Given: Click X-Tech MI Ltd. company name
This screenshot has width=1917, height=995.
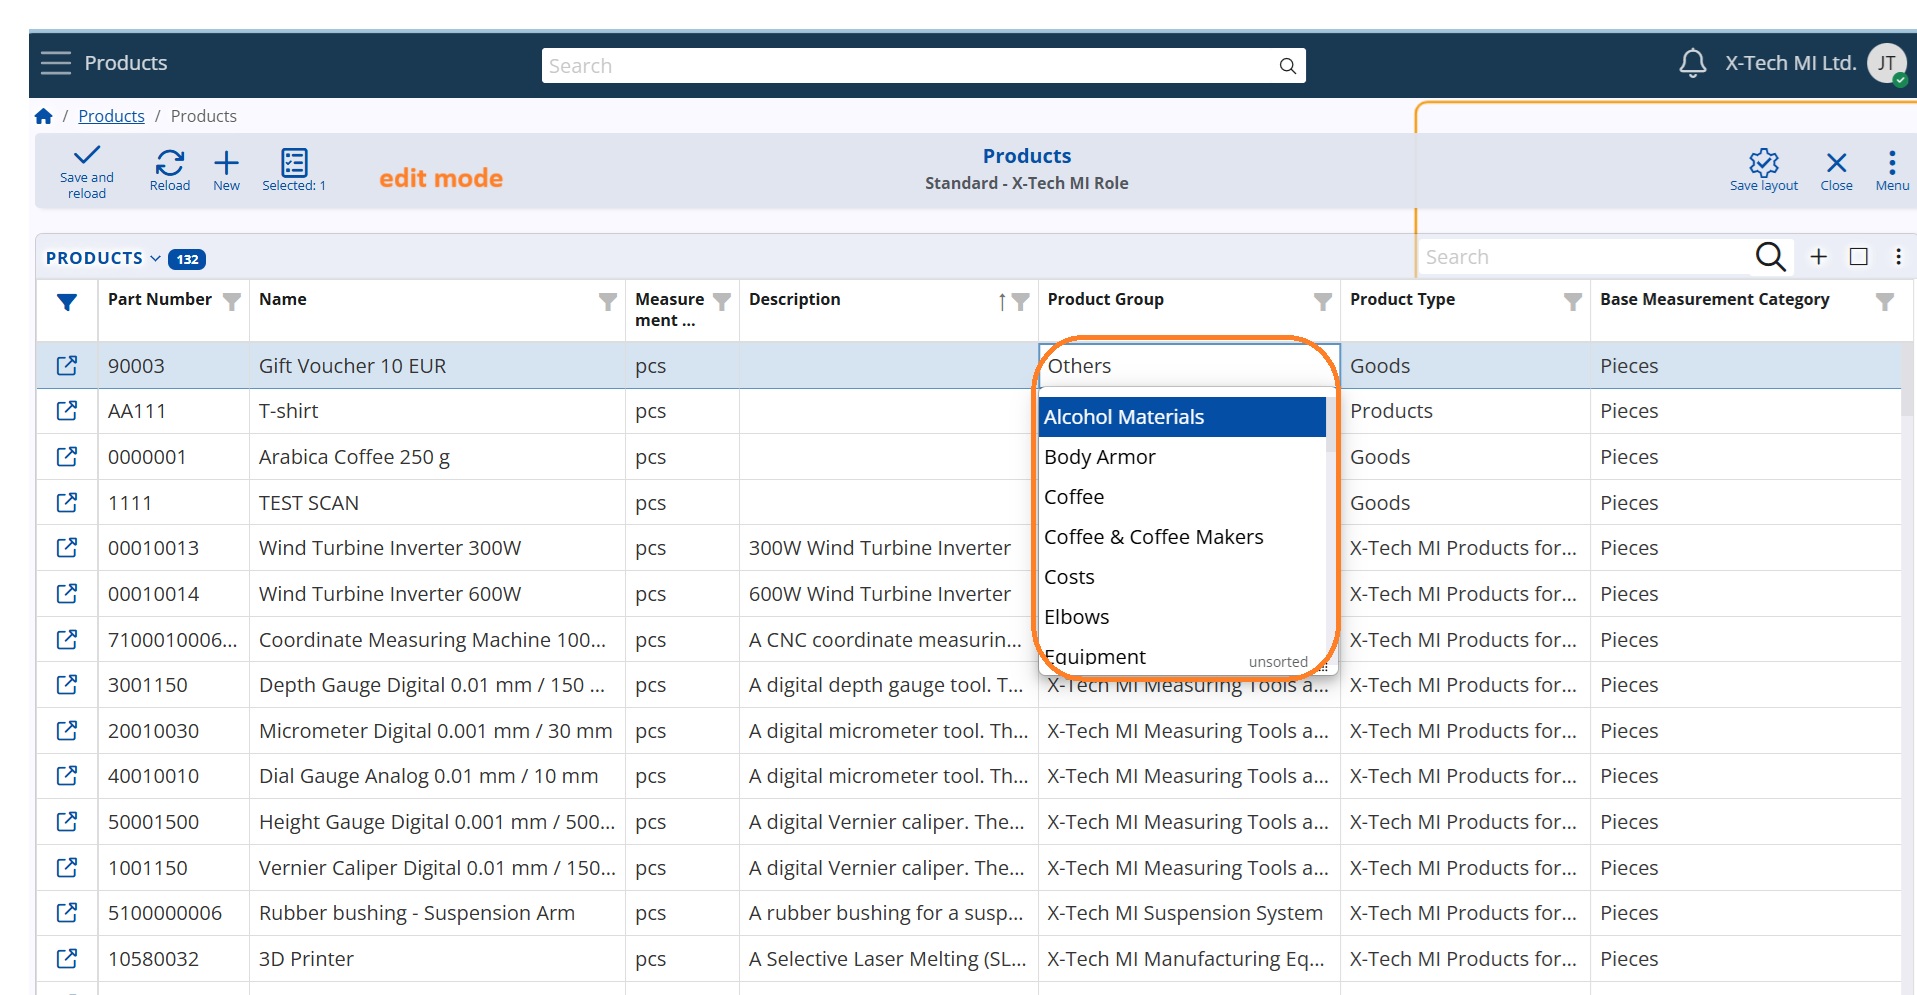Looking at the screenshot, I should click(x=1790, y=63).
